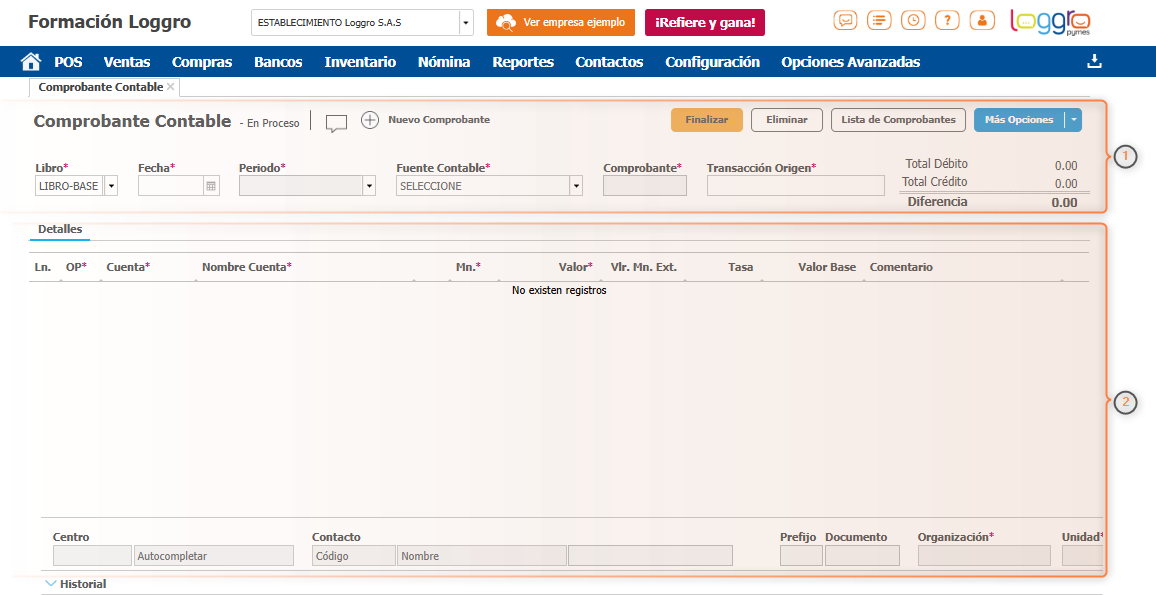Screen dimensions: 1156x595
Task: Click the user profile icon in the header
Action: coord(980,19)
